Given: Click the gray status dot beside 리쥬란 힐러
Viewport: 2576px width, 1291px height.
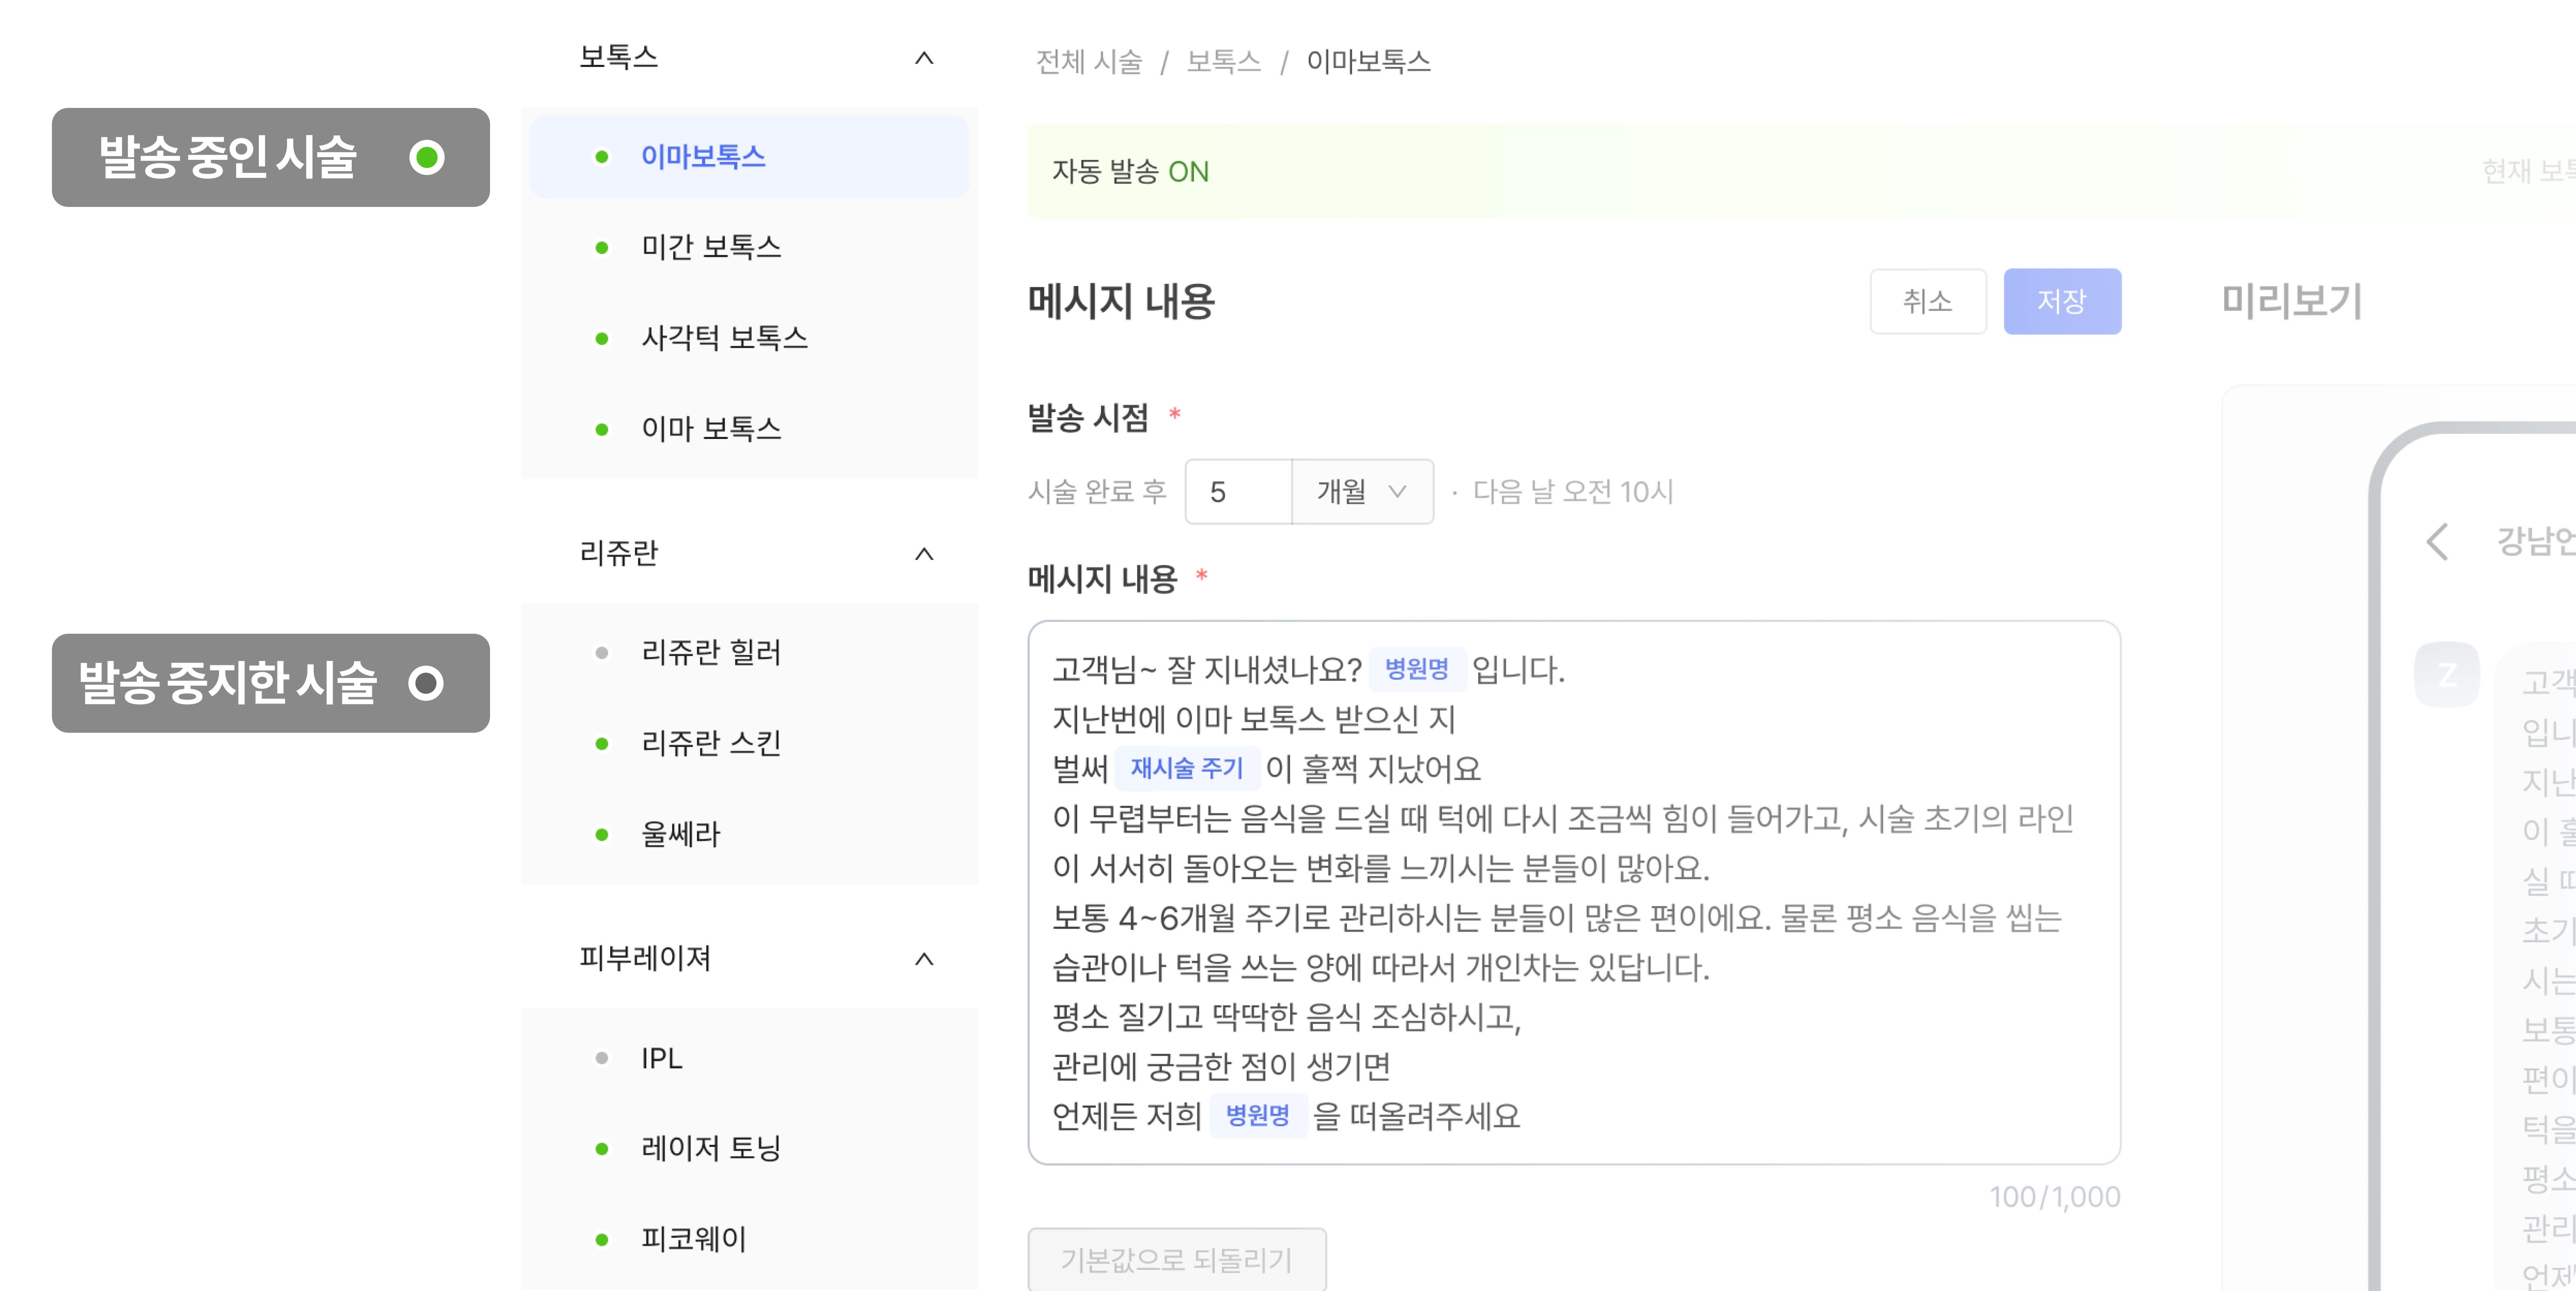Looking at the screenshot, I should [x=601, y=653].
